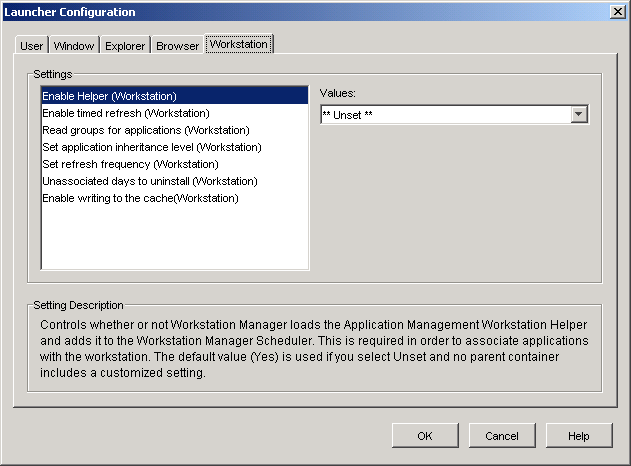Screen dimensions: 631x466
Task: Click the Workstation tab
Action: tap(239, 44)
